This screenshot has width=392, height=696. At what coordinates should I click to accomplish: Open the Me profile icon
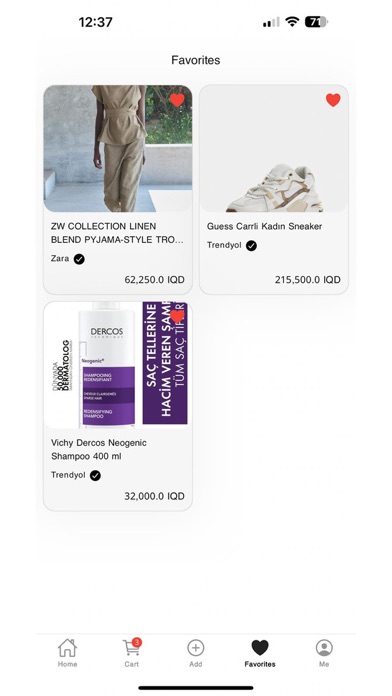click(324, 648)
